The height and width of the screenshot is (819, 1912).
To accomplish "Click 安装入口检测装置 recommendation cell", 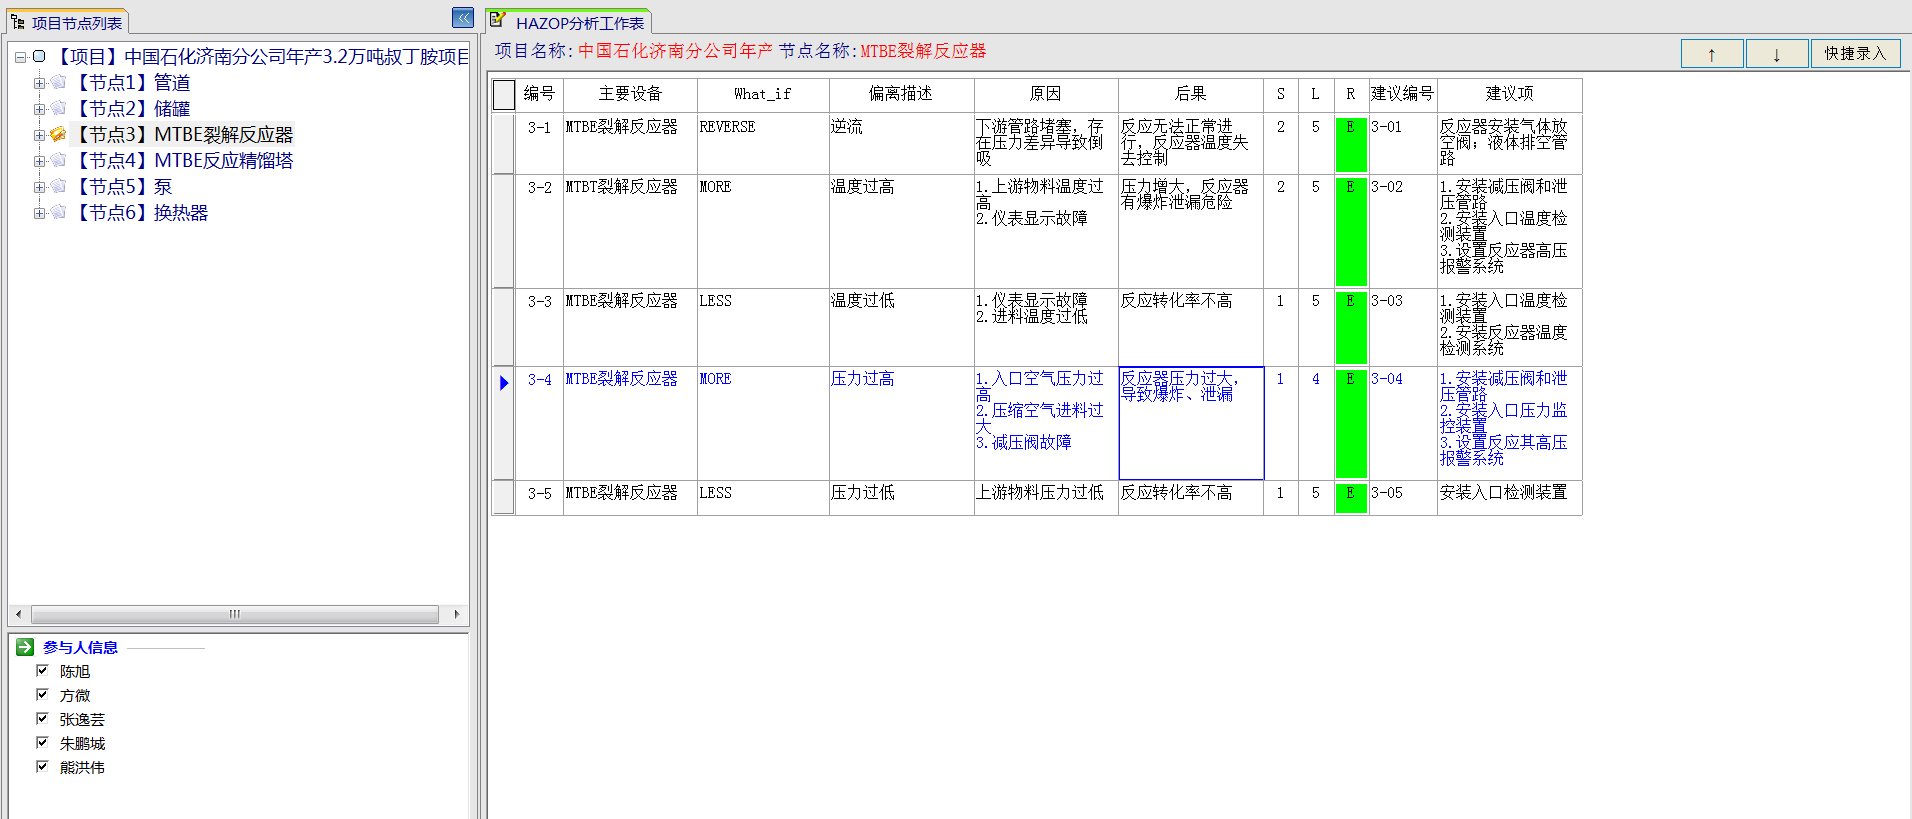I will tap(1510, 498).
